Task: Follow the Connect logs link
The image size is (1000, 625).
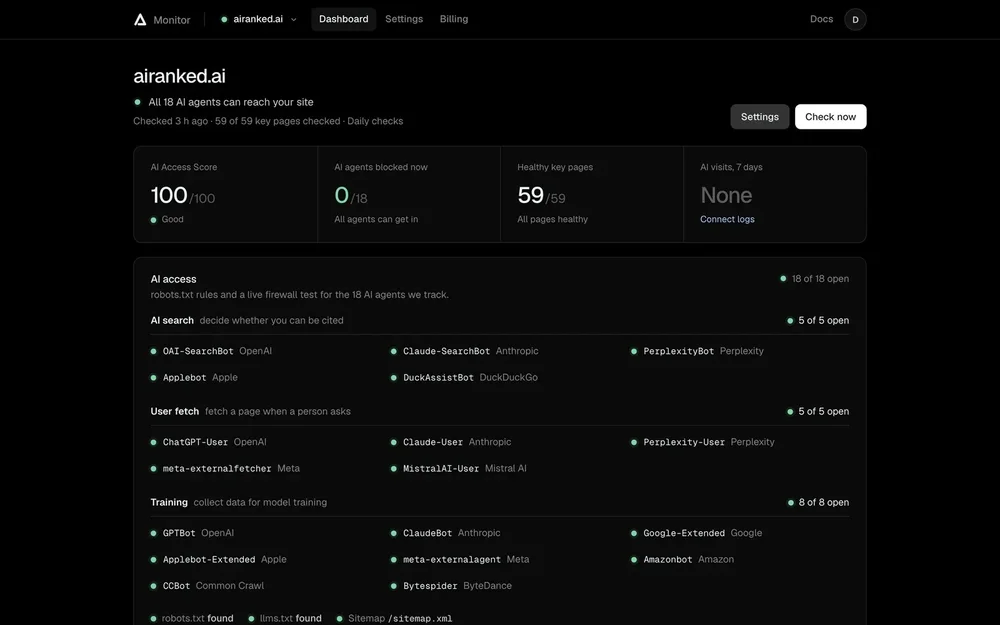Action: coord(727,219)
